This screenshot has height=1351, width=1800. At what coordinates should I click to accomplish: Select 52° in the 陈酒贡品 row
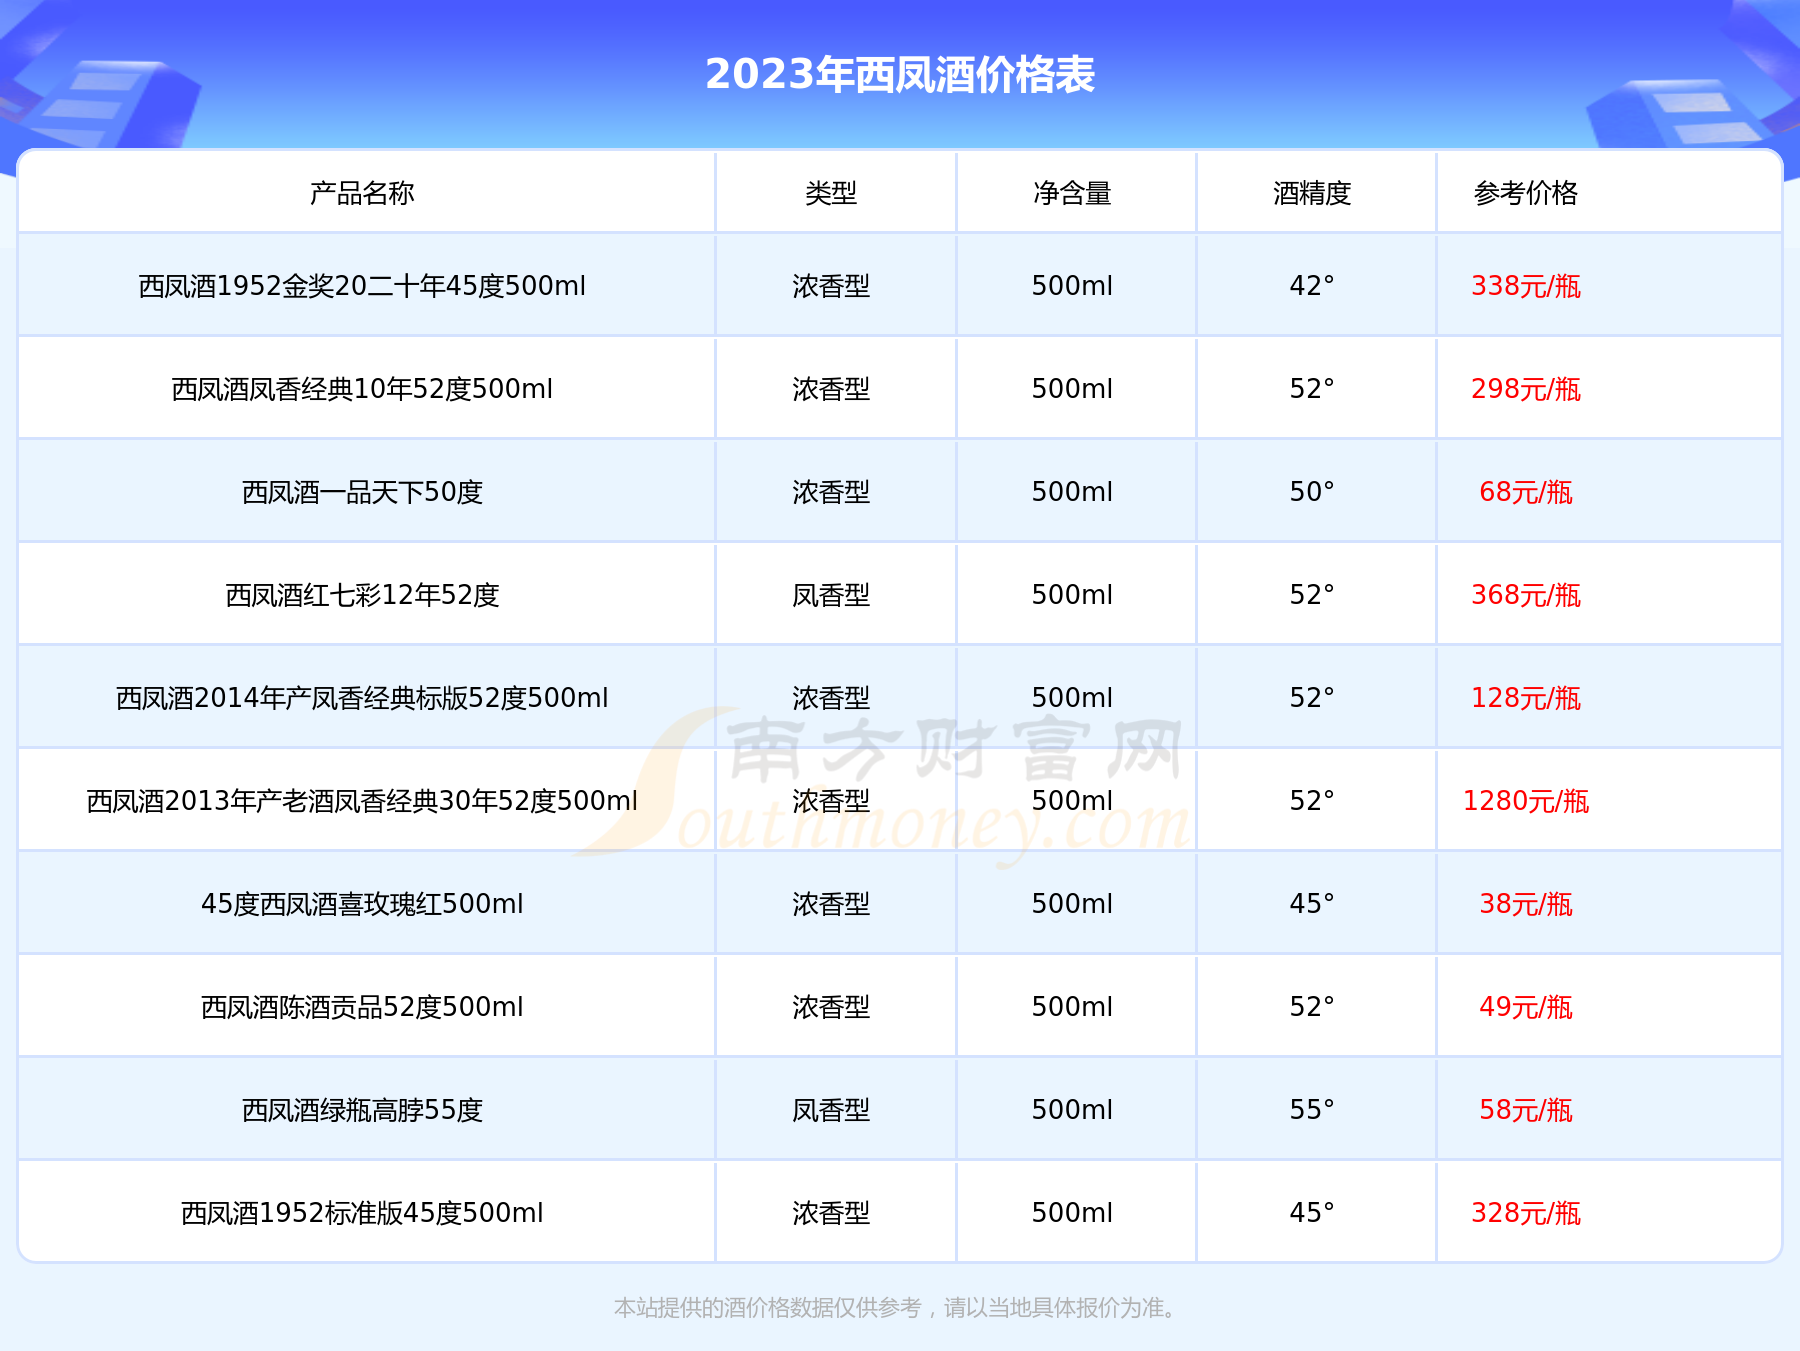click(1312, 1007)
